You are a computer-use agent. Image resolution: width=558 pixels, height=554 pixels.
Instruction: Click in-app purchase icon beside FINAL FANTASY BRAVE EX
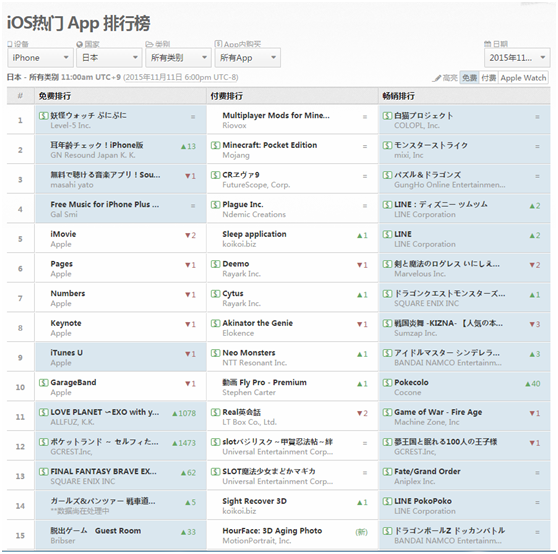click(43, 471)
